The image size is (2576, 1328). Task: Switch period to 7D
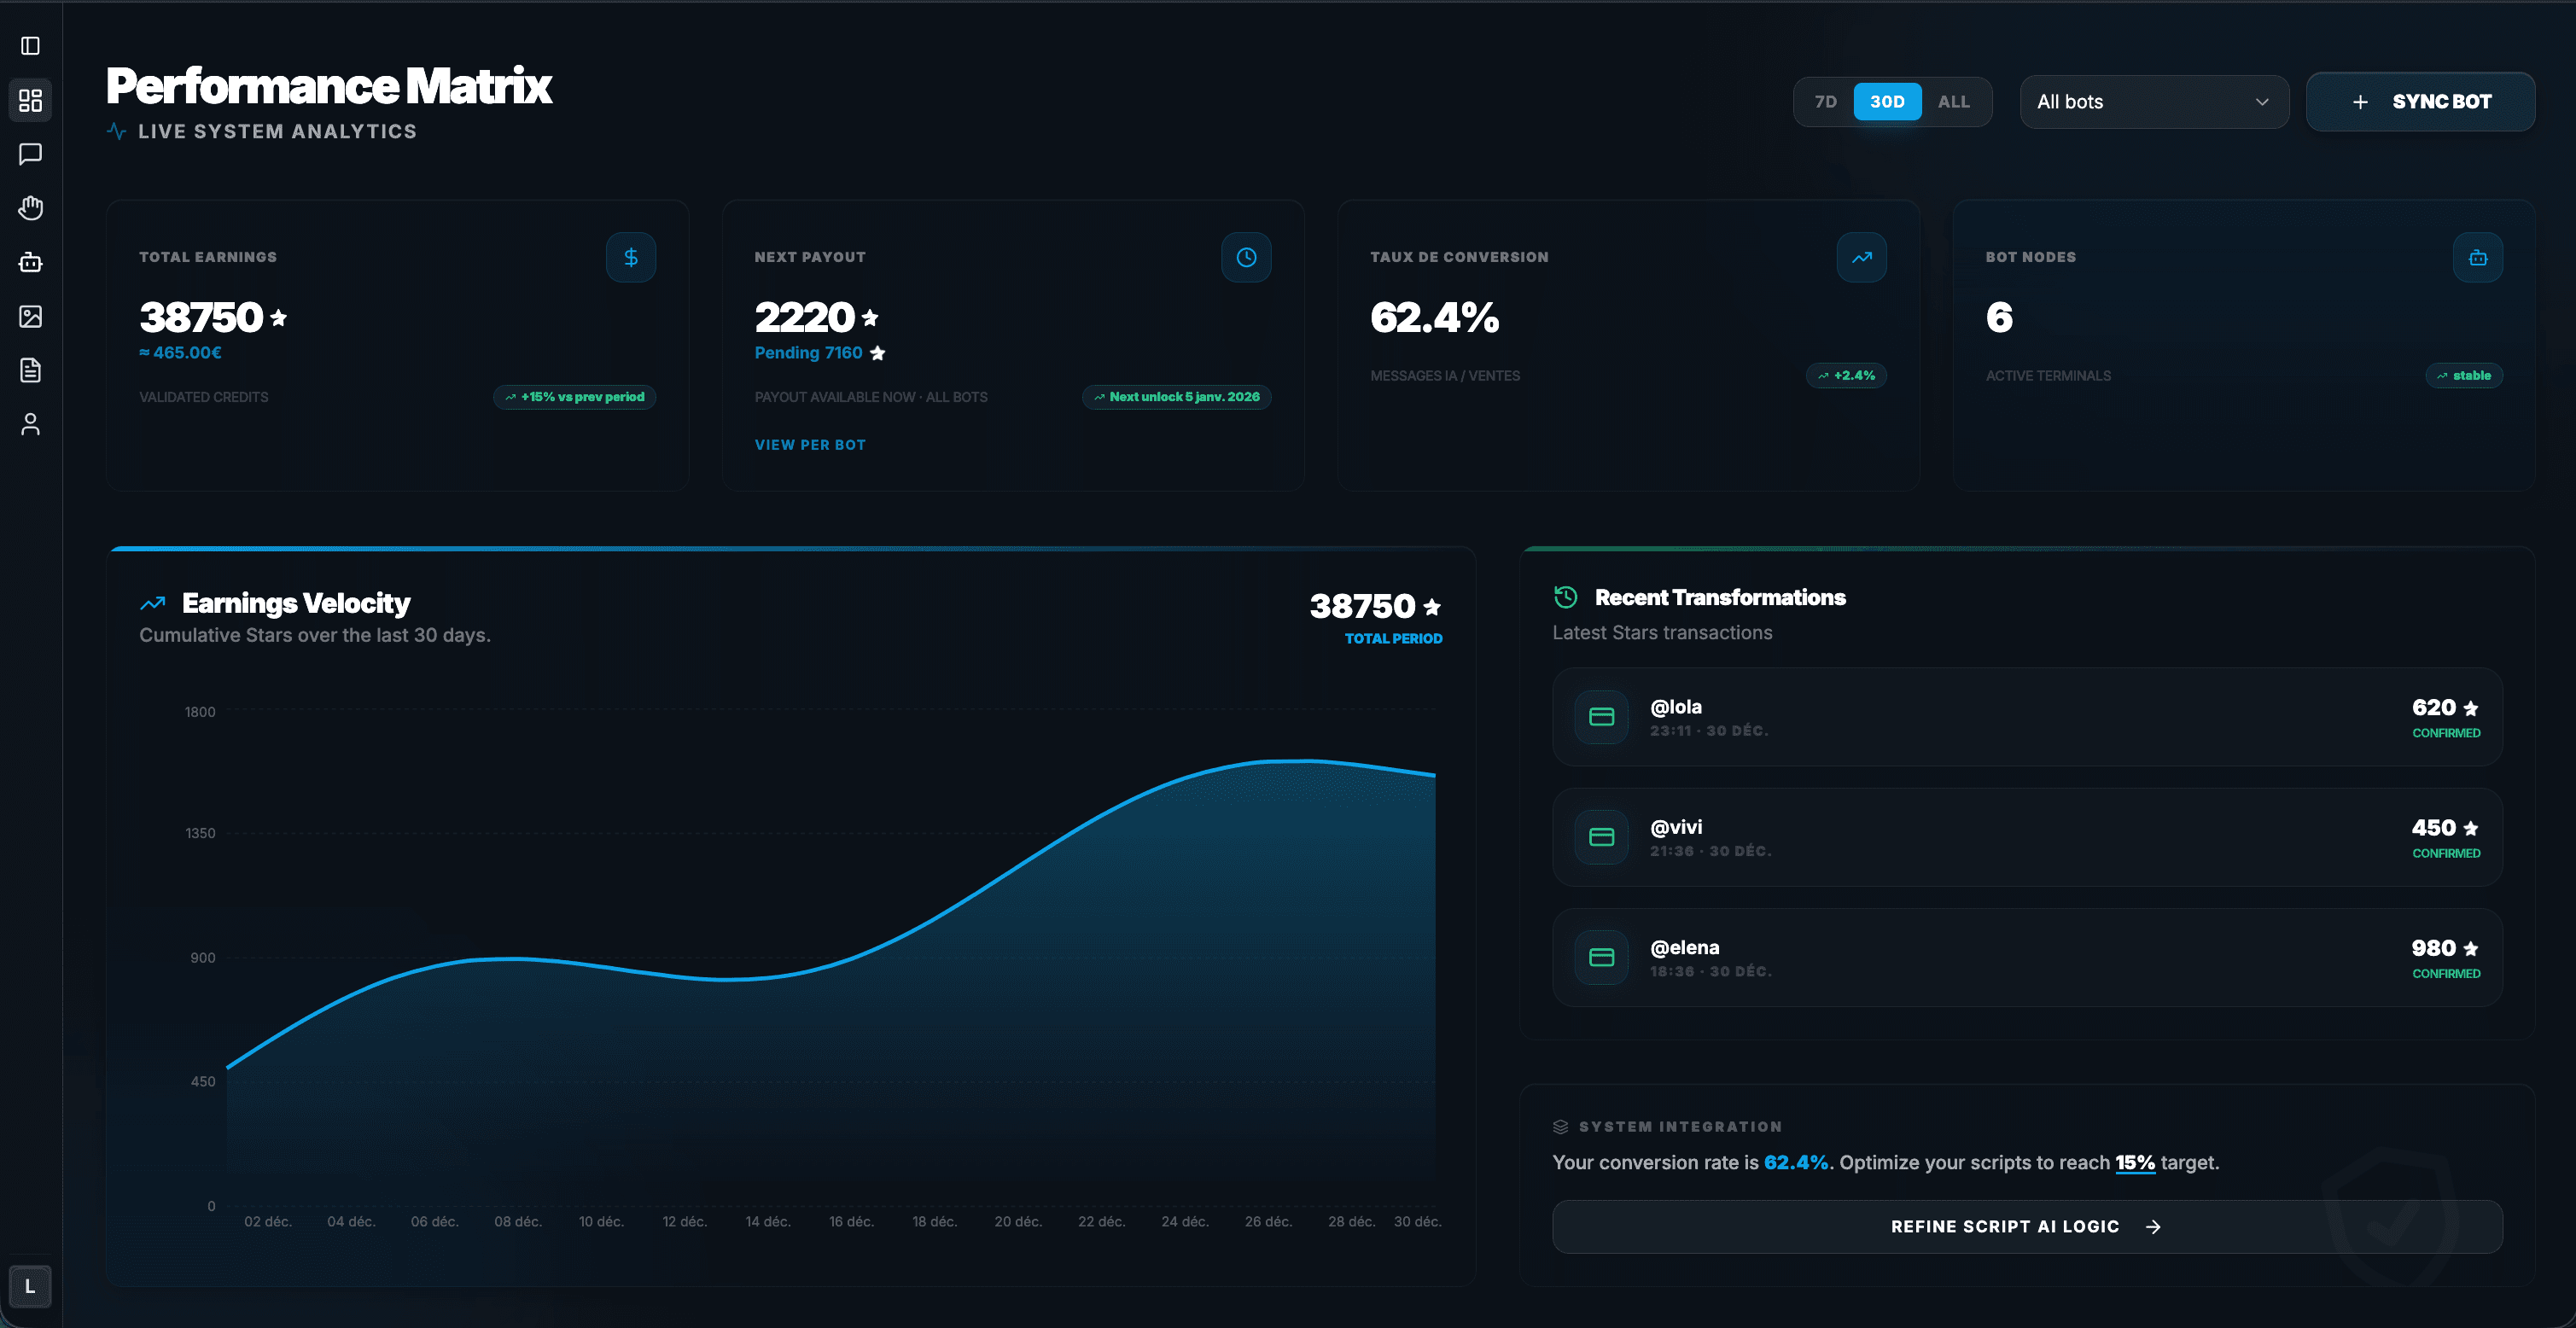click(1826, 101)
